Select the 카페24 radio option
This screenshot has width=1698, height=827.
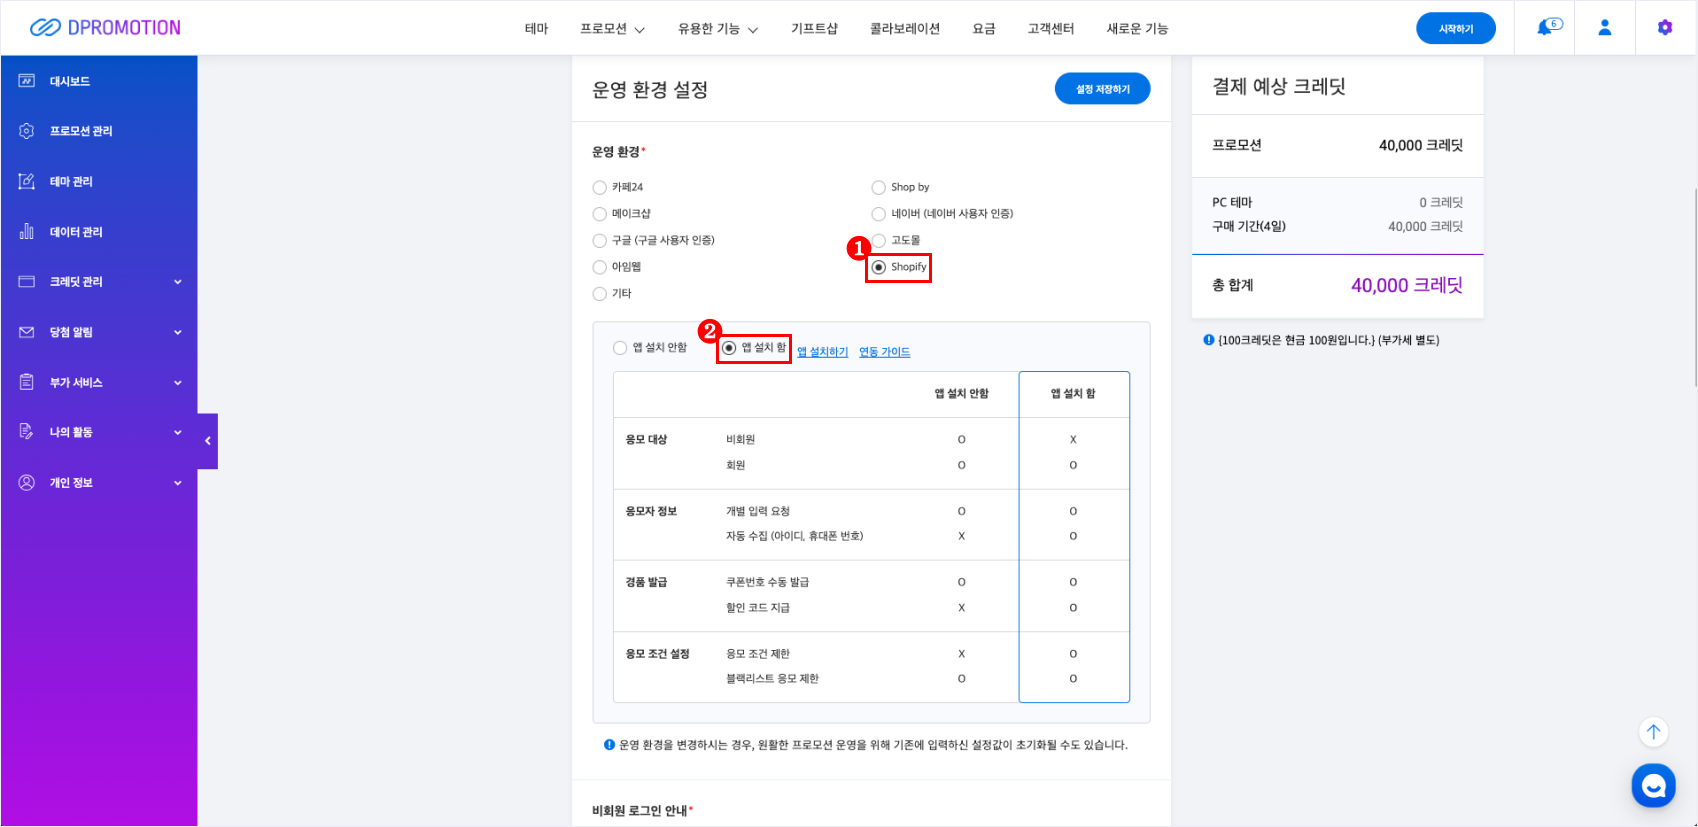[600, 188]
